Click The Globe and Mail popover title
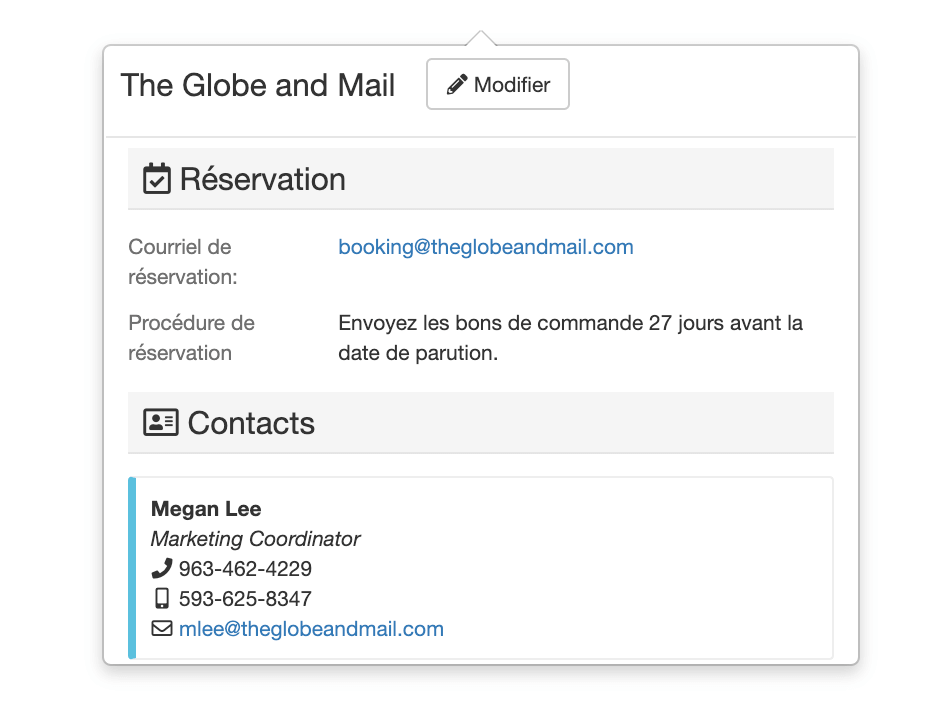Screen dimensions: 952x708 258,86
